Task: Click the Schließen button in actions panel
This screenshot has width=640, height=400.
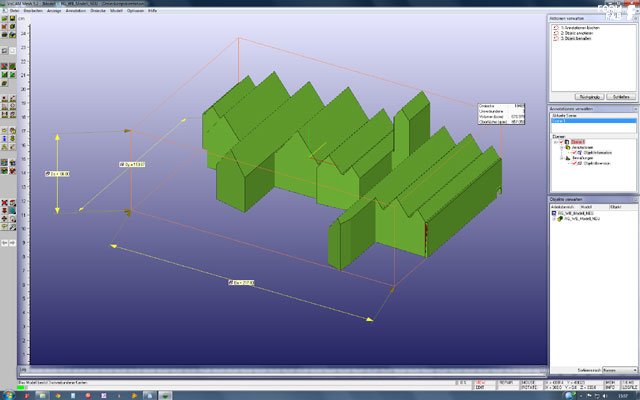Action: [621, 97]
